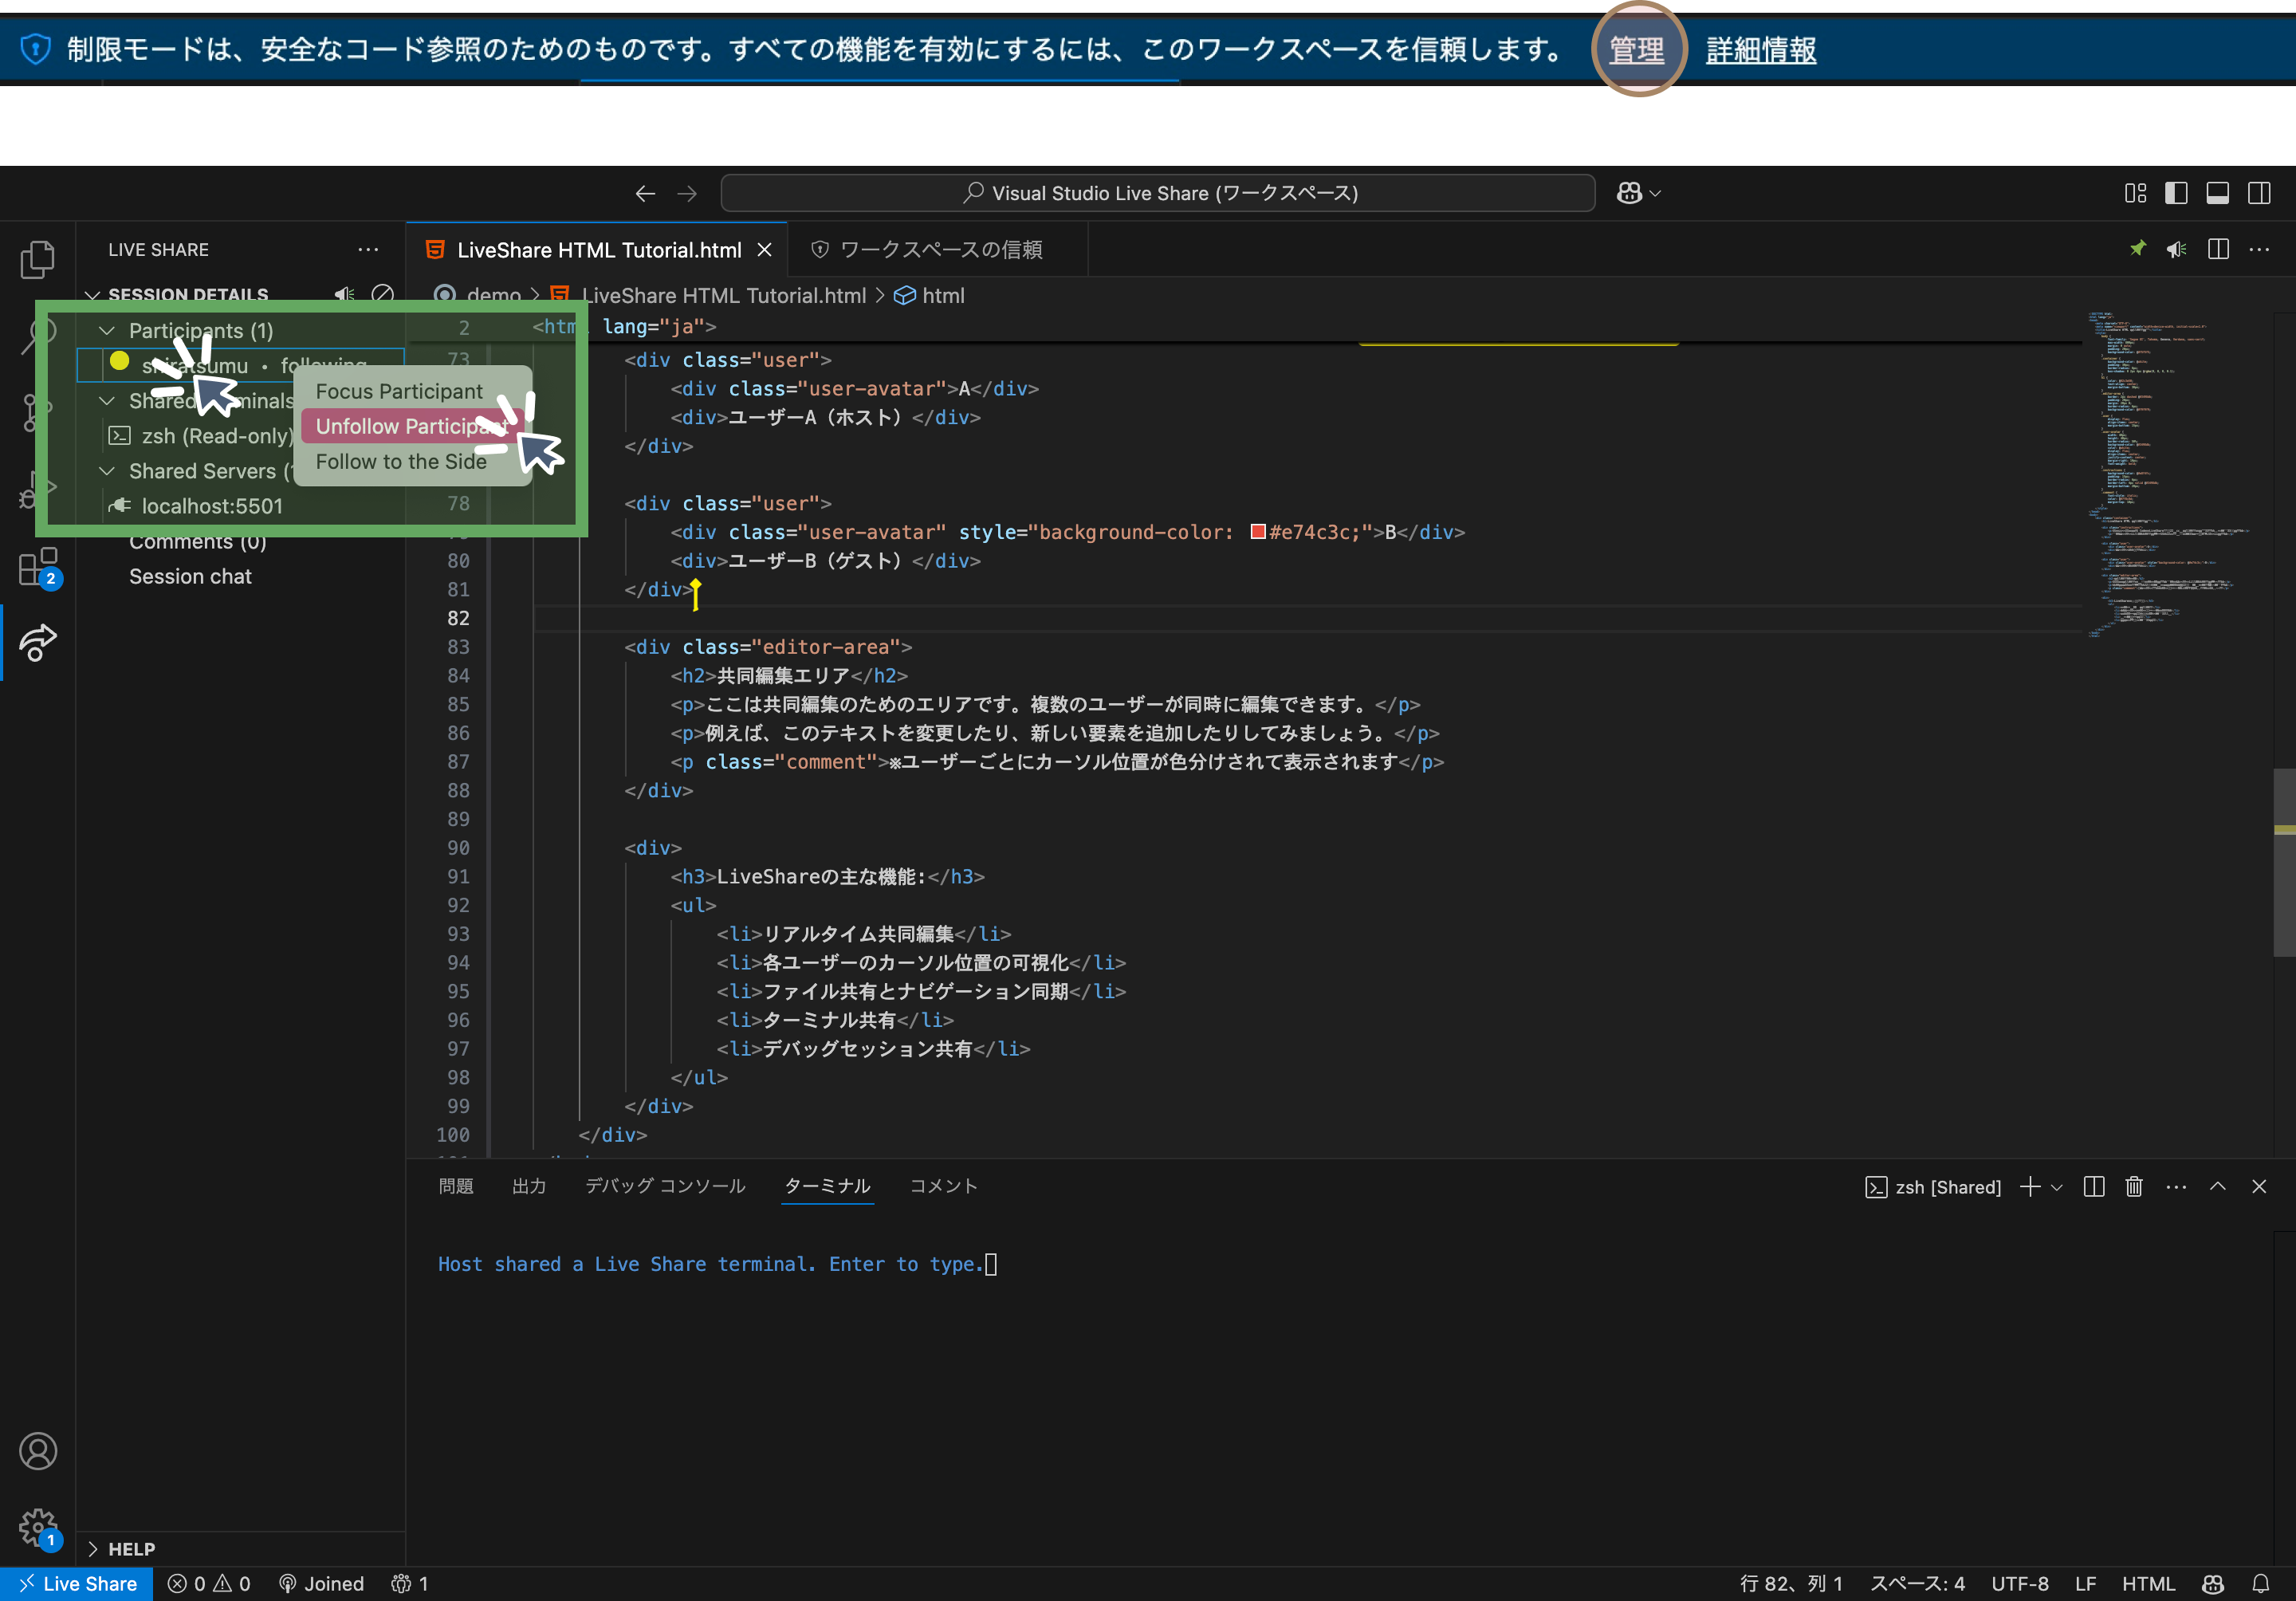Toggle the primary side bar layout button
This screenshot has height=1601, width=2296.
point(2176,193)
